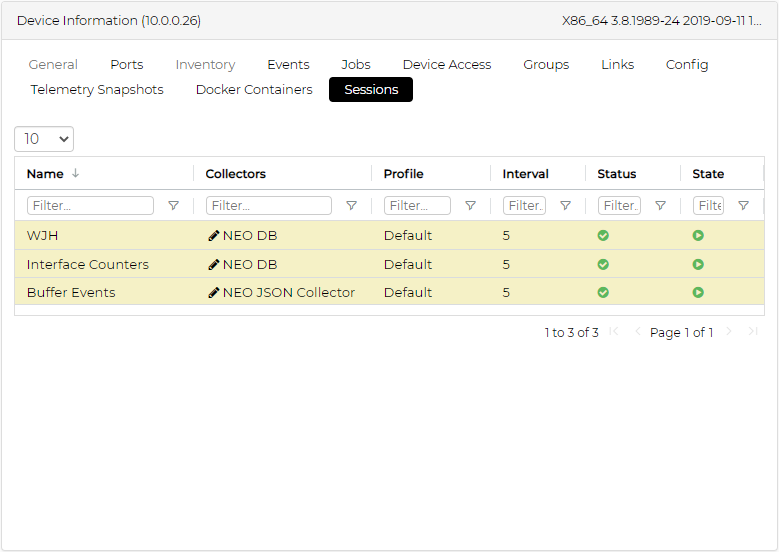Select the Device Access tab
Viewport: 779px width, 552px height.
[x=447, y=65]
